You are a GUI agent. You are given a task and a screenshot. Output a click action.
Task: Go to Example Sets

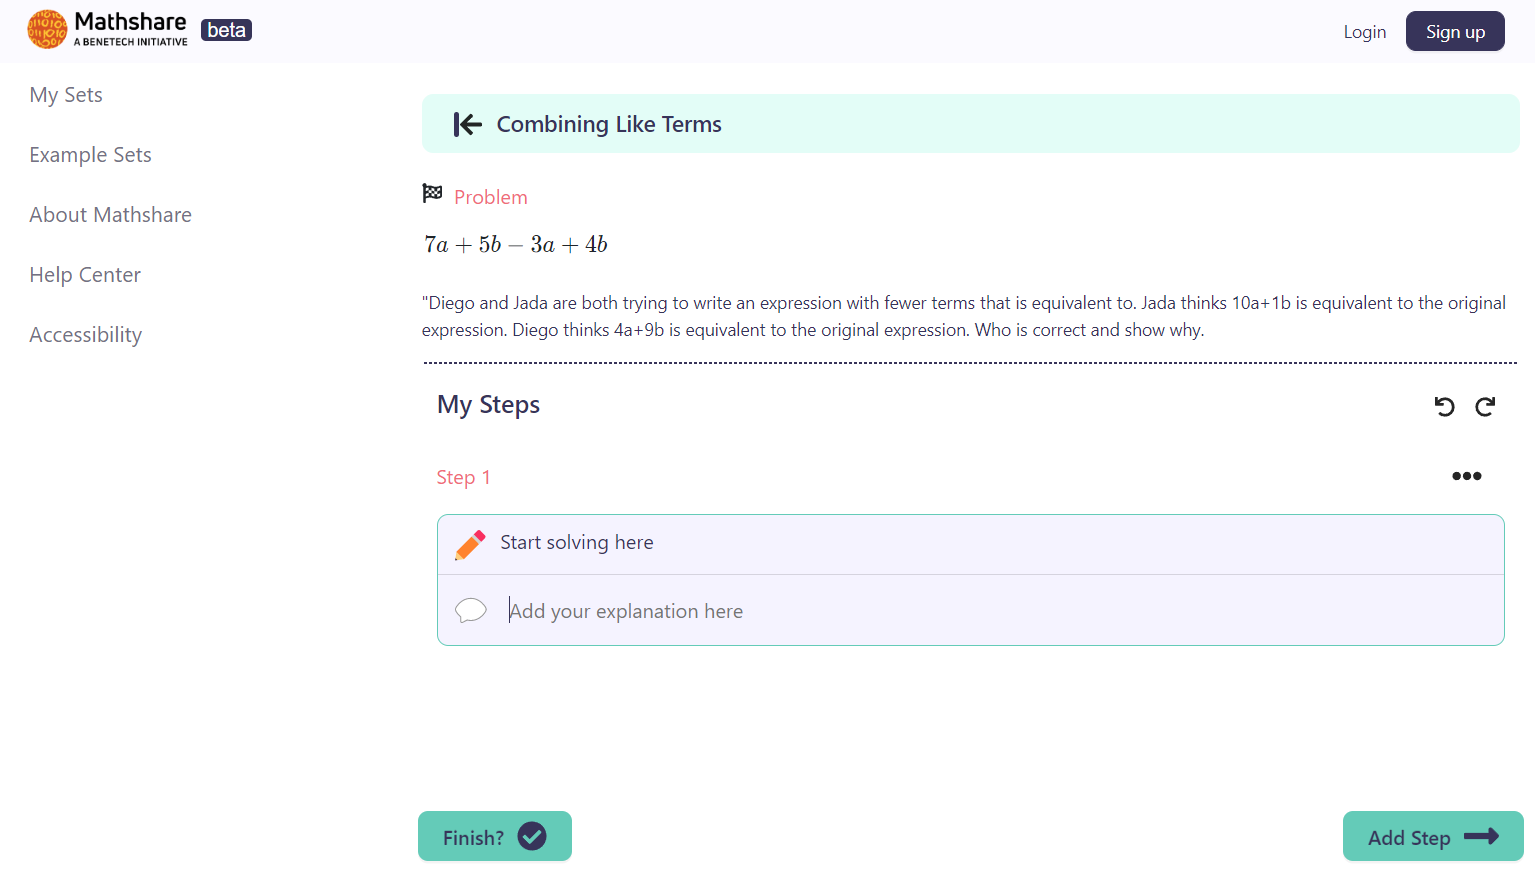pos(90,155)
